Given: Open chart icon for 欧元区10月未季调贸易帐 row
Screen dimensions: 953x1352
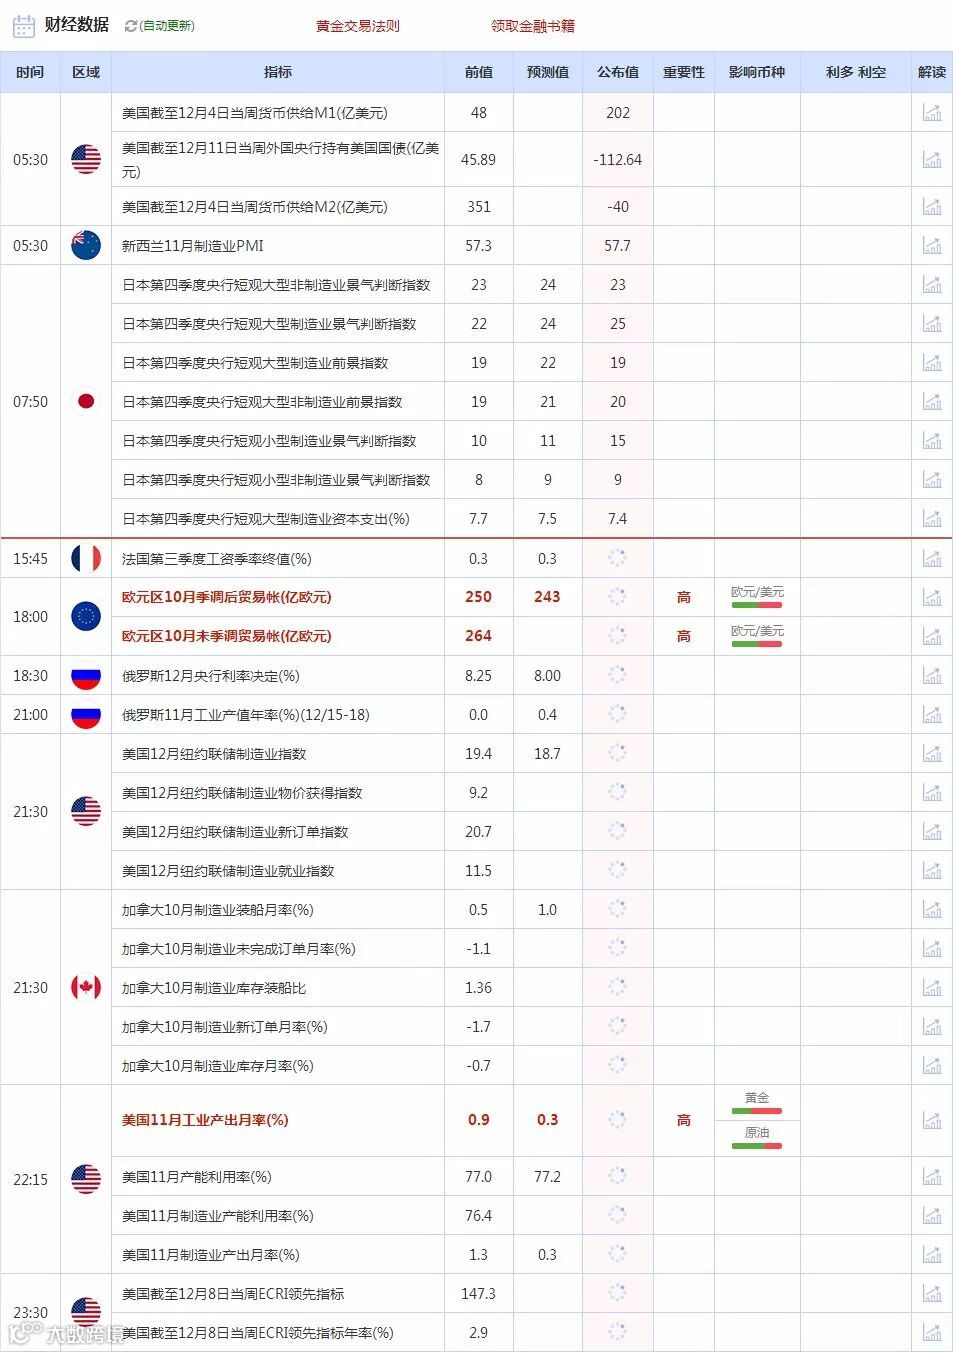Looking at the screenshot, I should (932, 636).
